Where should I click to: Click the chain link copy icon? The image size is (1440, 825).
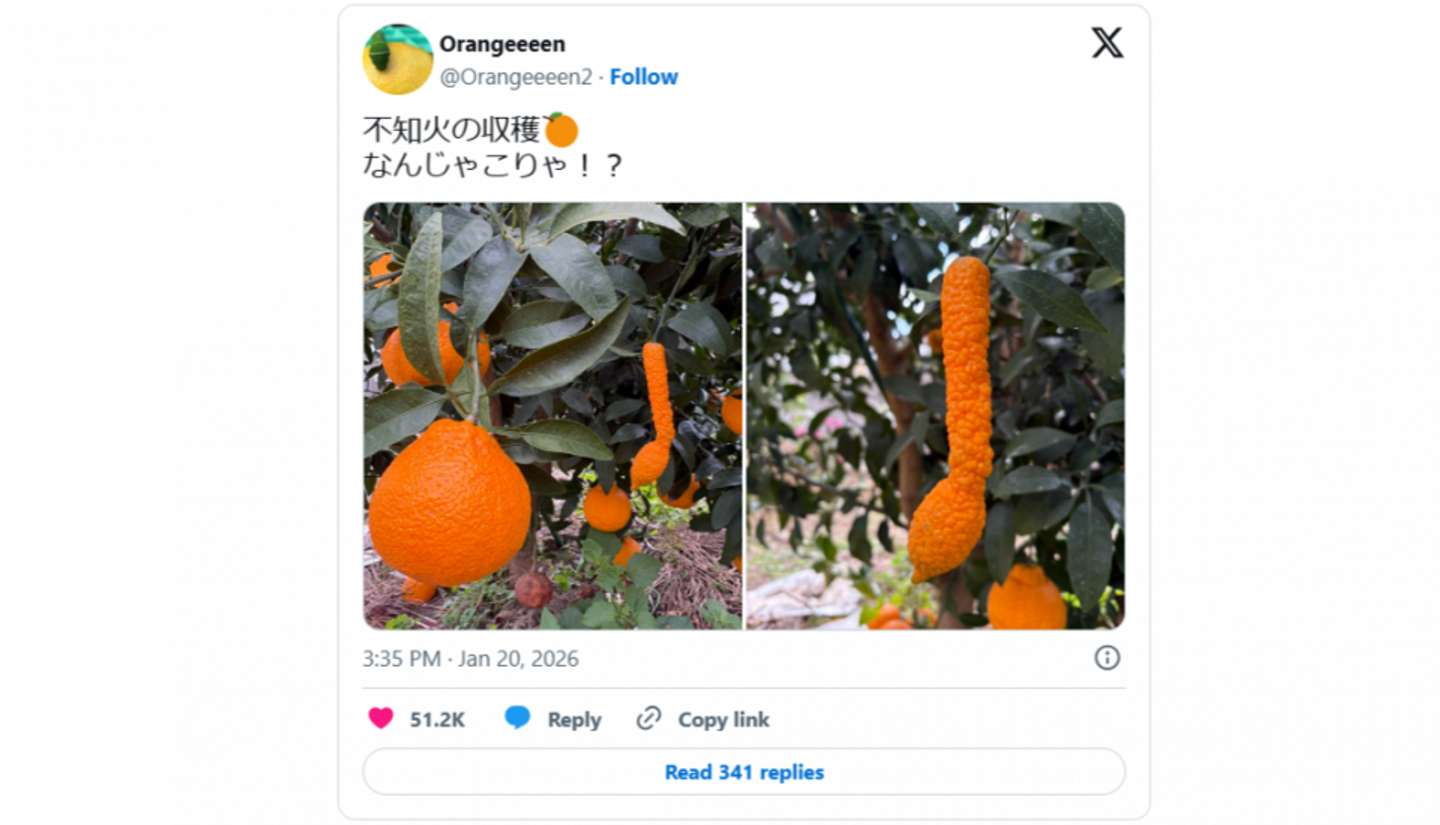click(649, 718)
